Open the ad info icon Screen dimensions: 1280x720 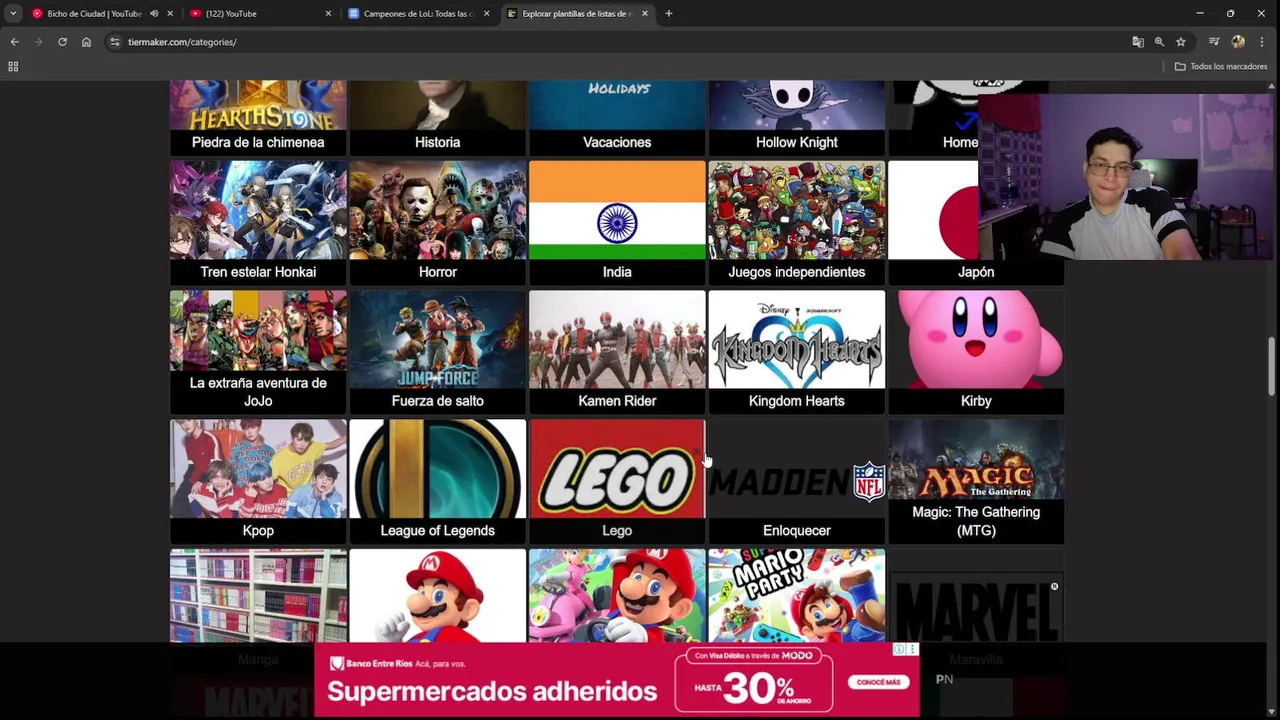click(899, 650)
